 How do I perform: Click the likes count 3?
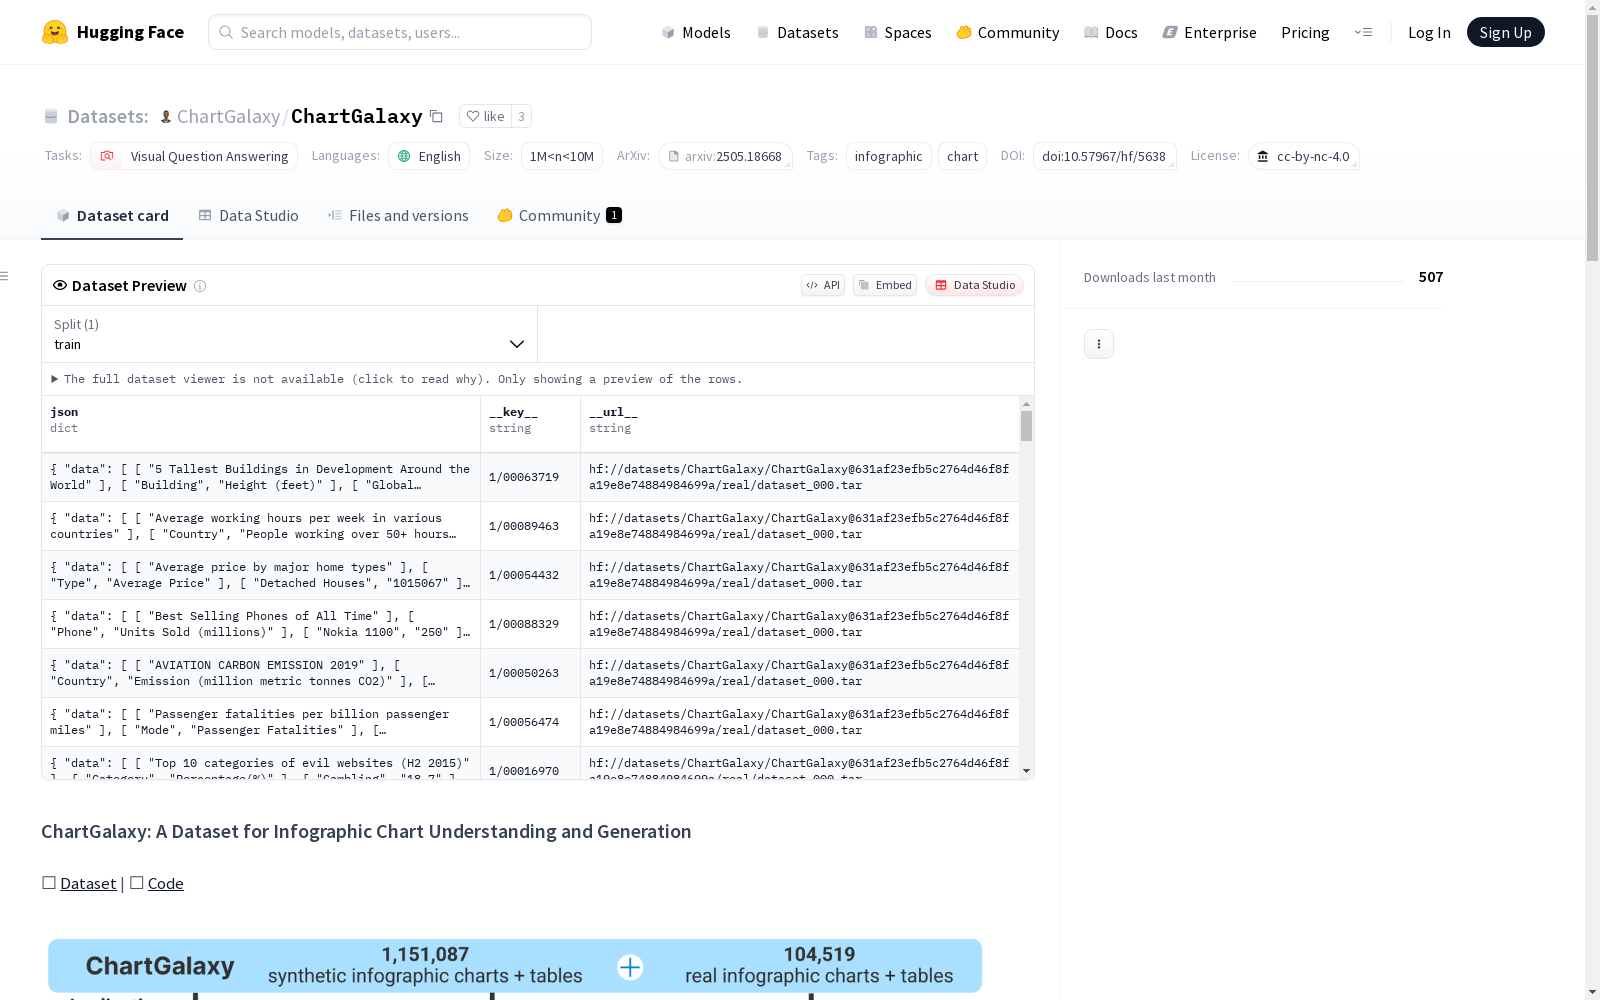pyautogui.click(x=521, y=116)
